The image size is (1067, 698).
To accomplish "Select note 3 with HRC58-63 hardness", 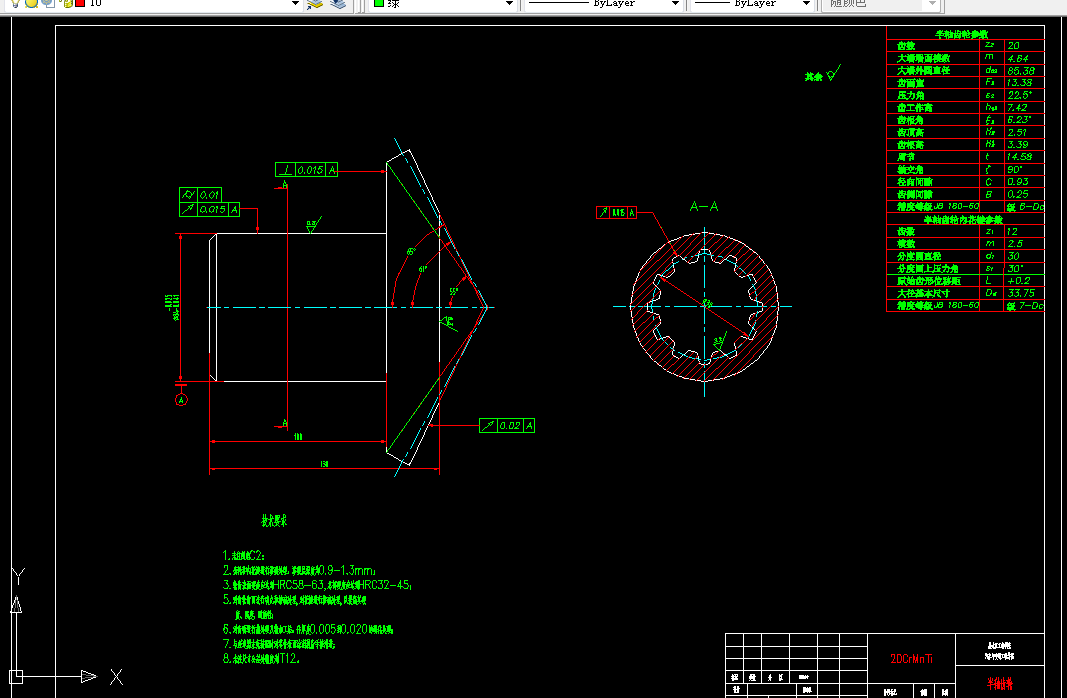I will [x=317, y=585].
